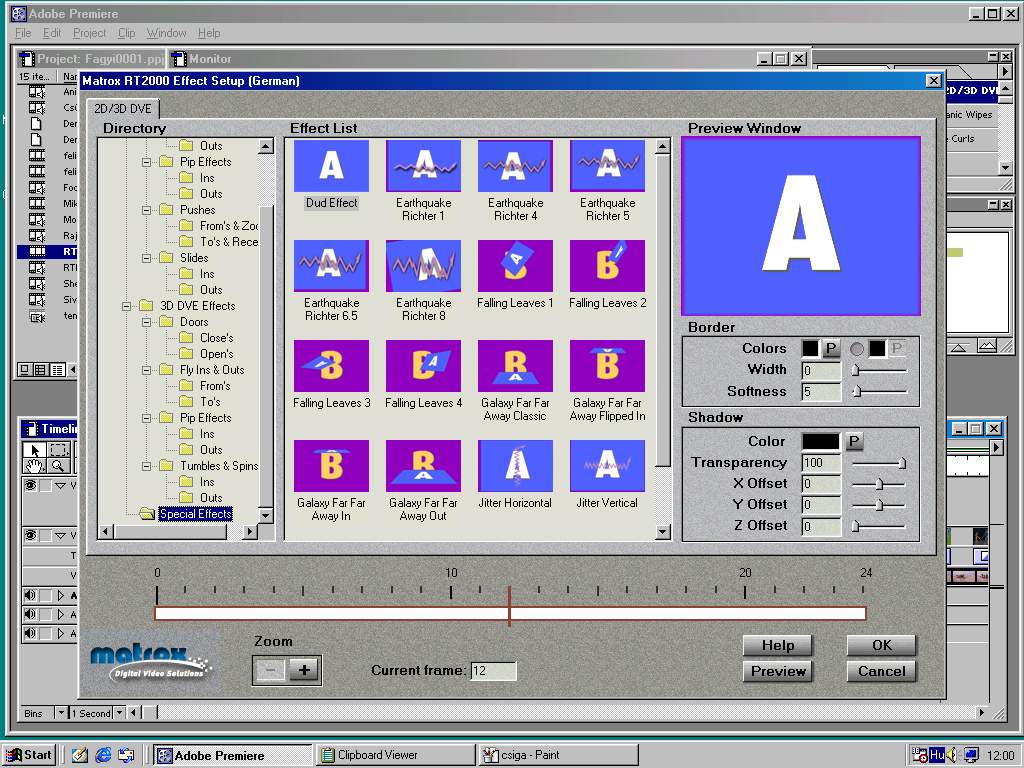Select the round radio button in Border Colors
The height and width of the screenshot is (768, 1024).
click(856, 349)
